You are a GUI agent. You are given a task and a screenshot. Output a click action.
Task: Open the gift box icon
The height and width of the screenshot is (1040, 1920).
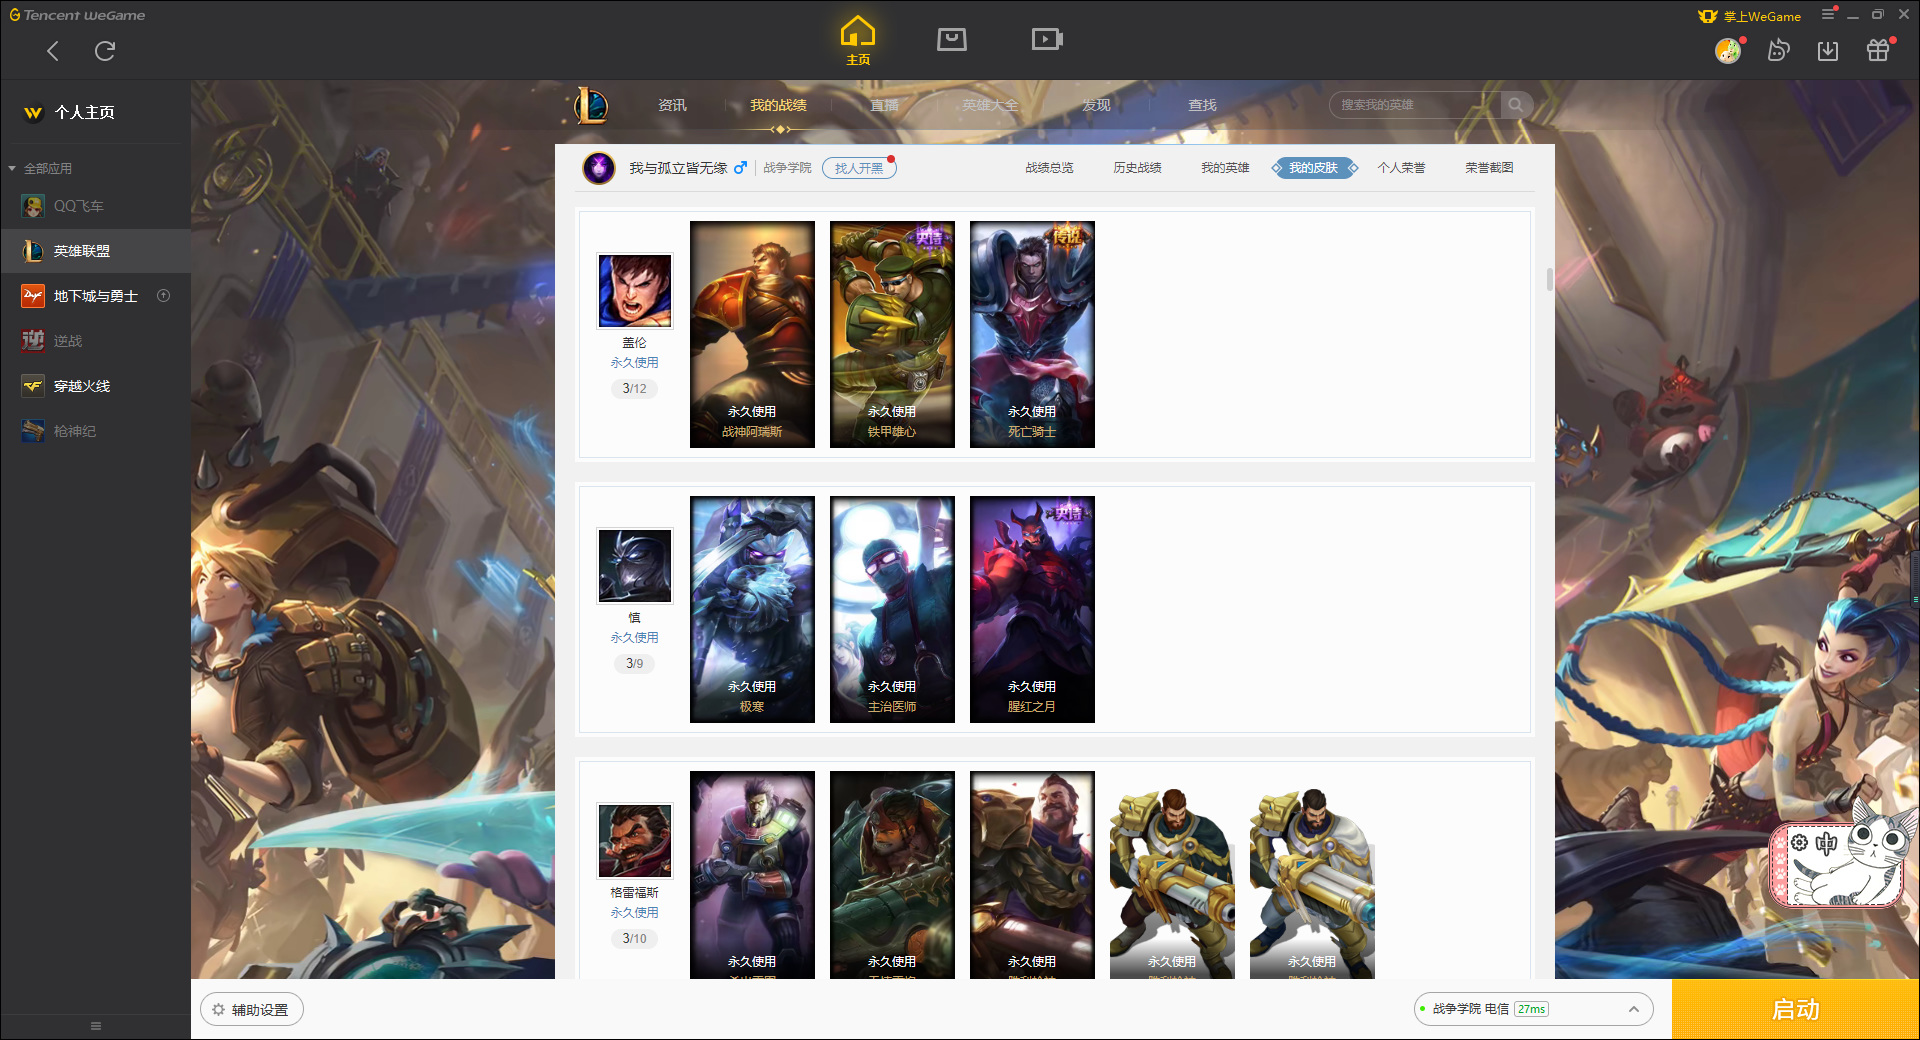point(1878,50)
